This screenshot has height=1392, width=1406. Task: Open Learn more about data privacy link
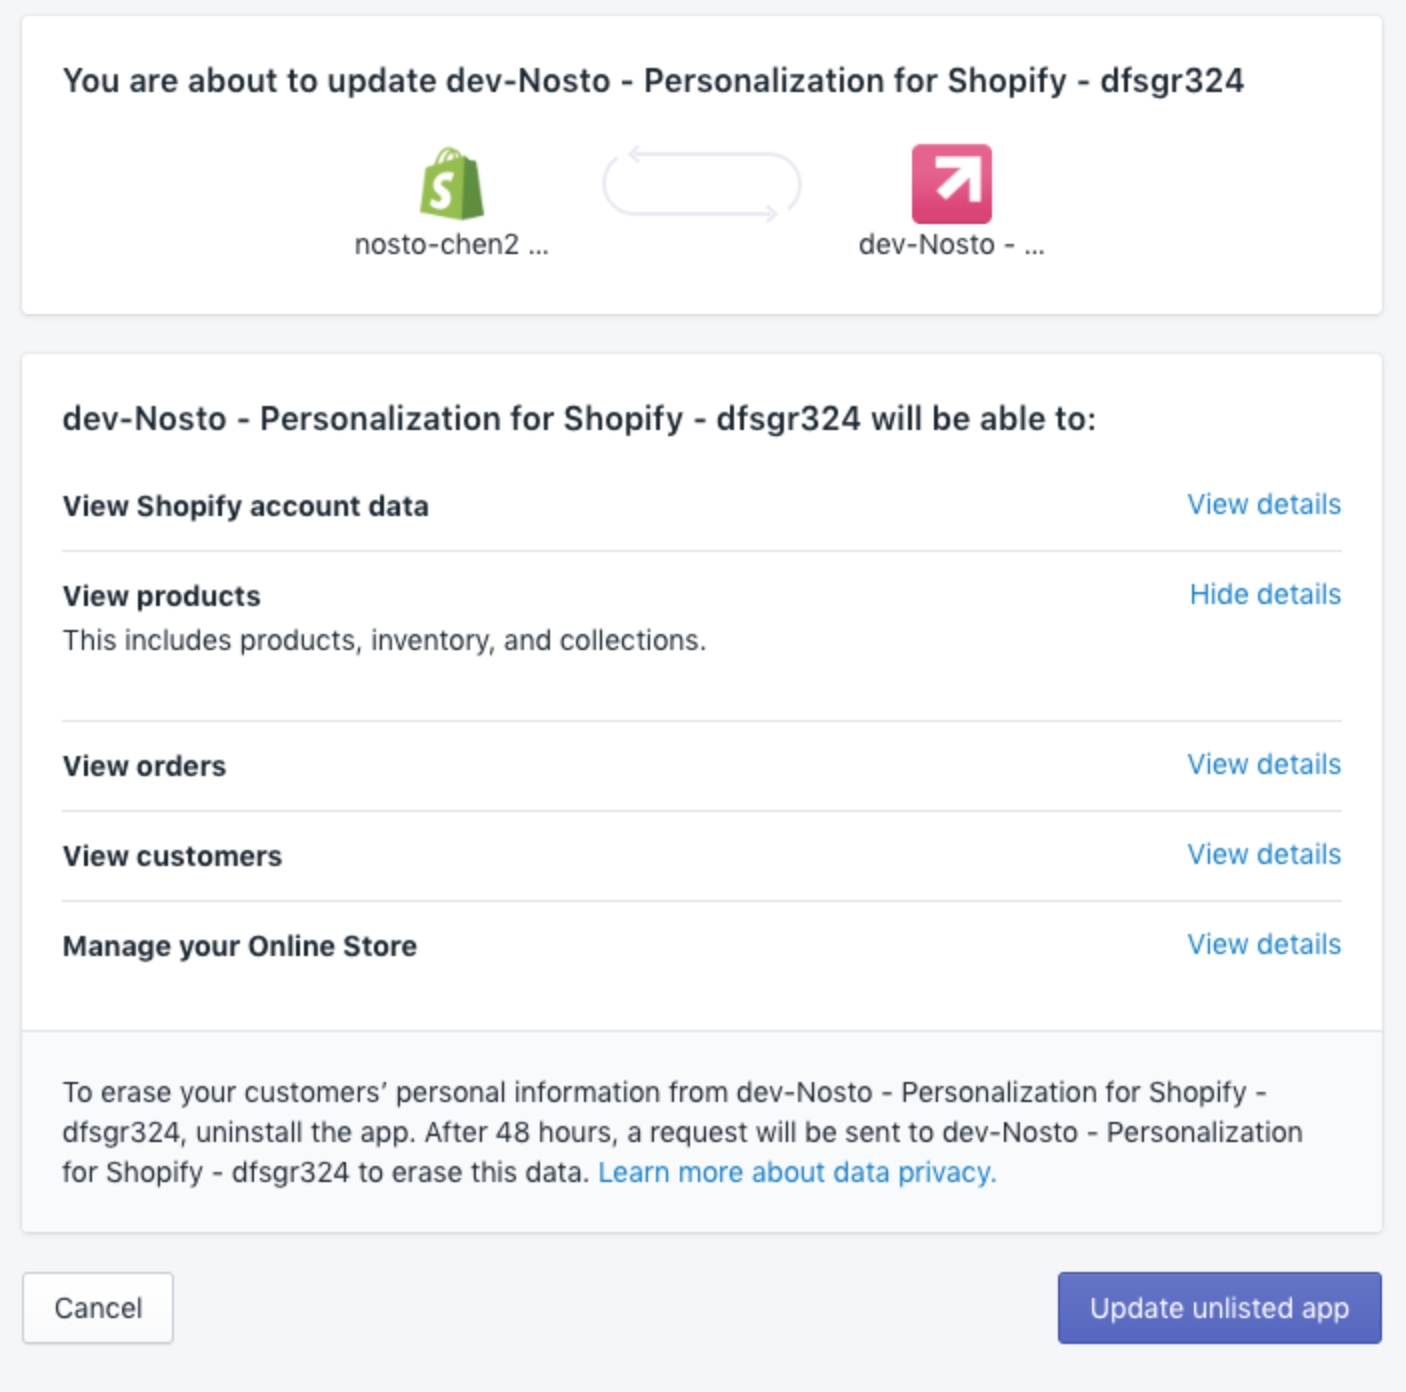pyautogui.click(x=797, y=1172)
